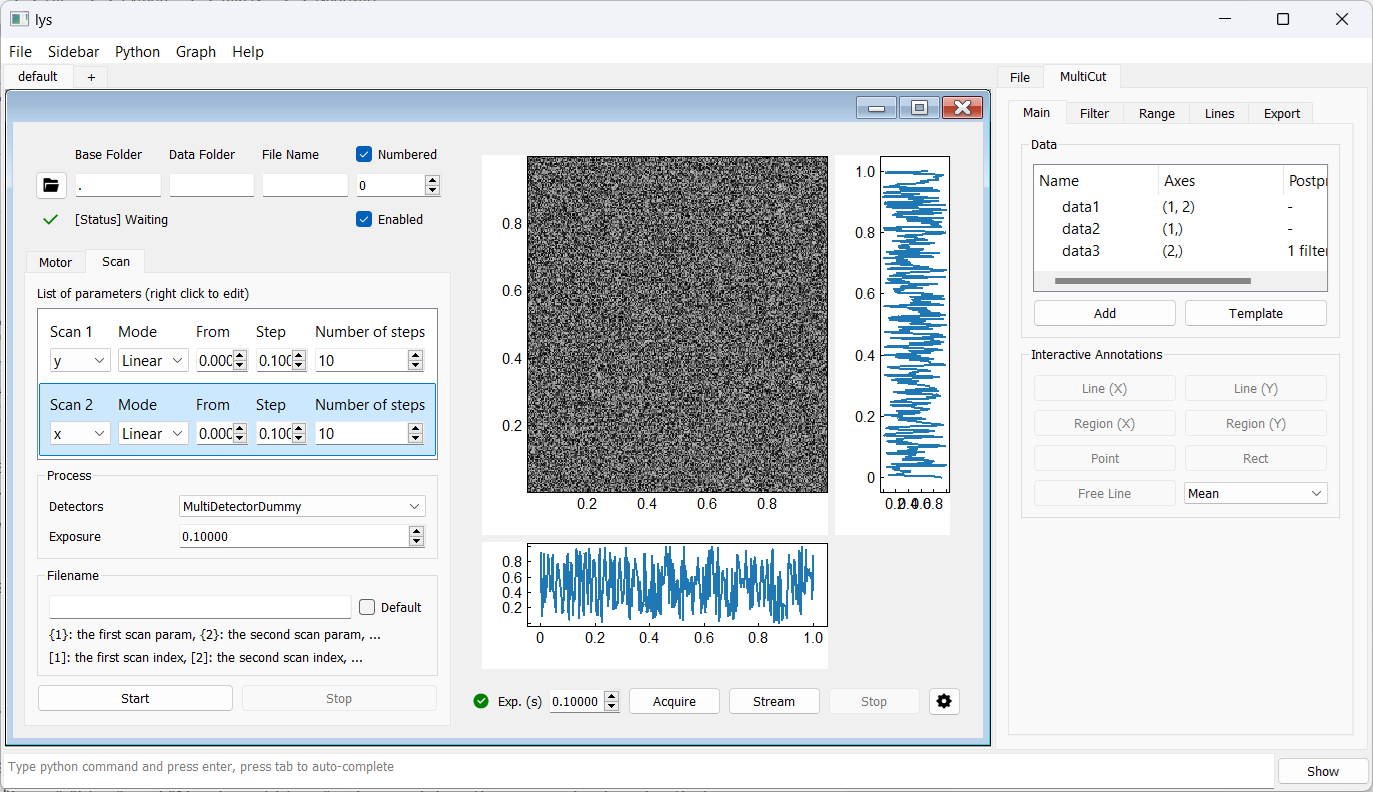
Task: Click the Start scan button
Action: tap(135, 699)
